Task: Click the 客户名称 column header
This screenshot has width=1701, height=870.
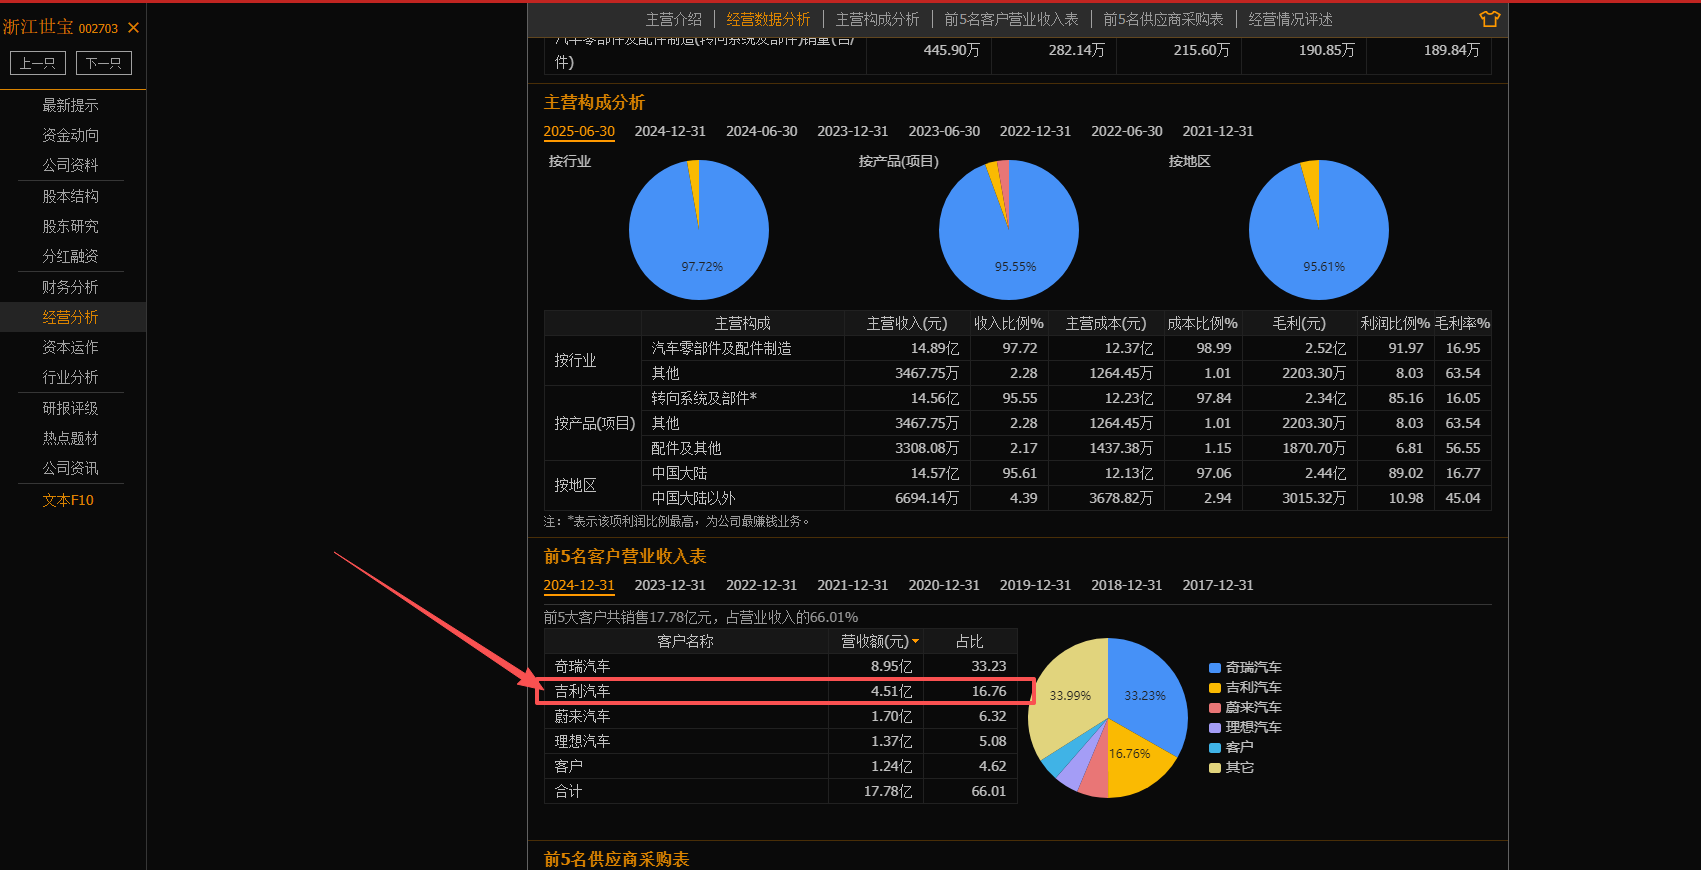Action: click(686, 642)
